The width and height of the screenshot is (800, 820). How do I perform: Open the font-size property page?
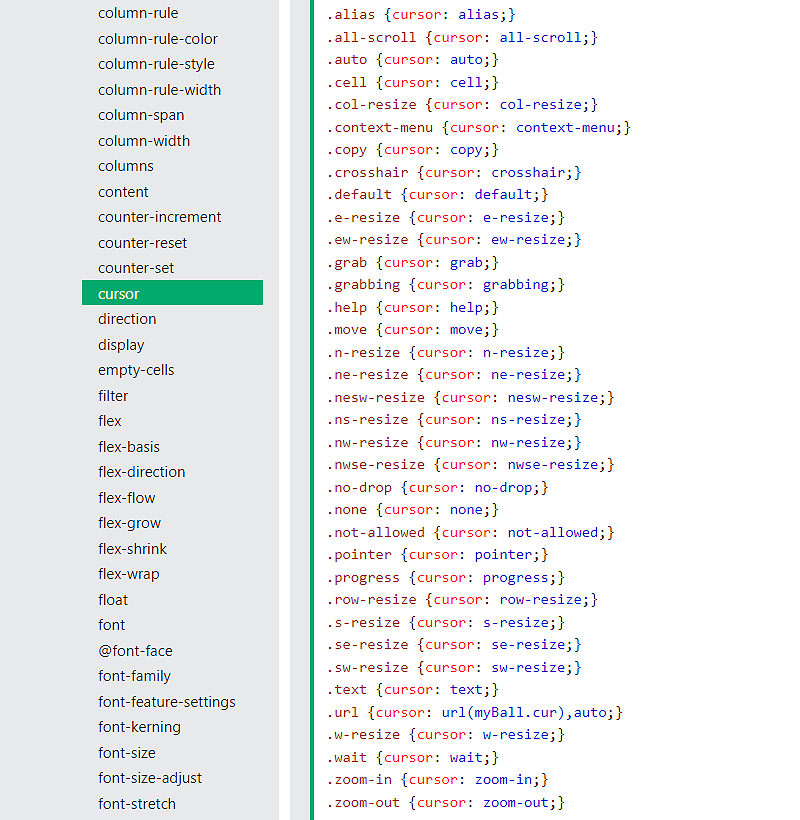(x=127, y=753)
